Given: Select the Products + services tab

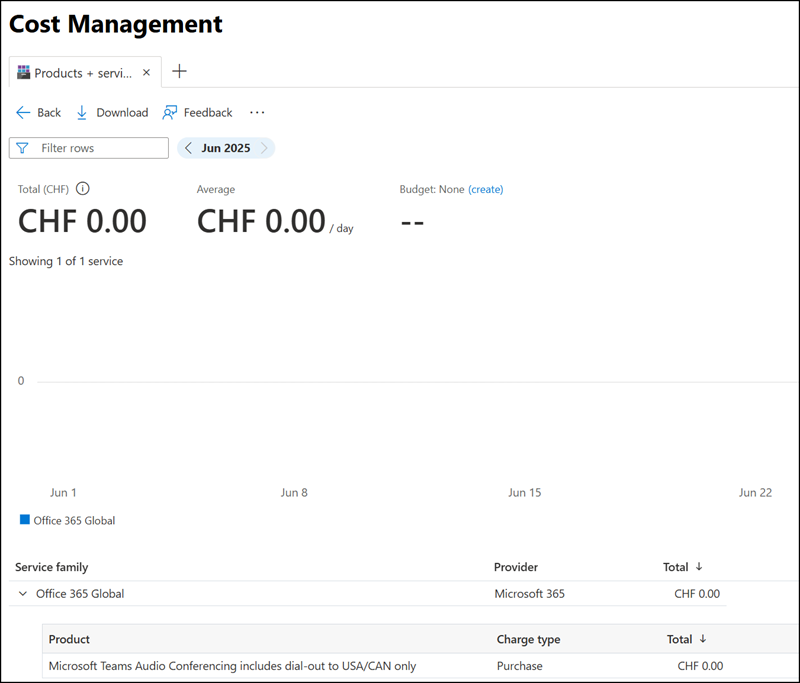Looking at the screenshot, I should (85, 72).
